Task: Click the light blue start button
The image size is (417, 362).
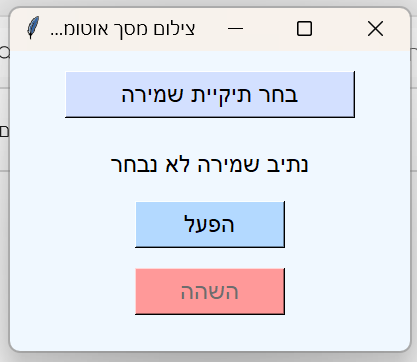Action: pos(210,224)
